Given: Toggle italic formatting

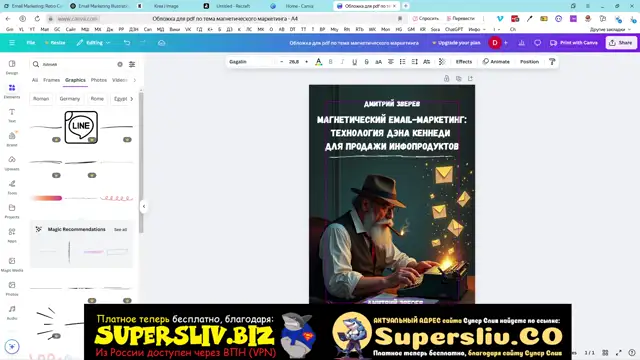Looking at the screenshot, I should point(342,62).
